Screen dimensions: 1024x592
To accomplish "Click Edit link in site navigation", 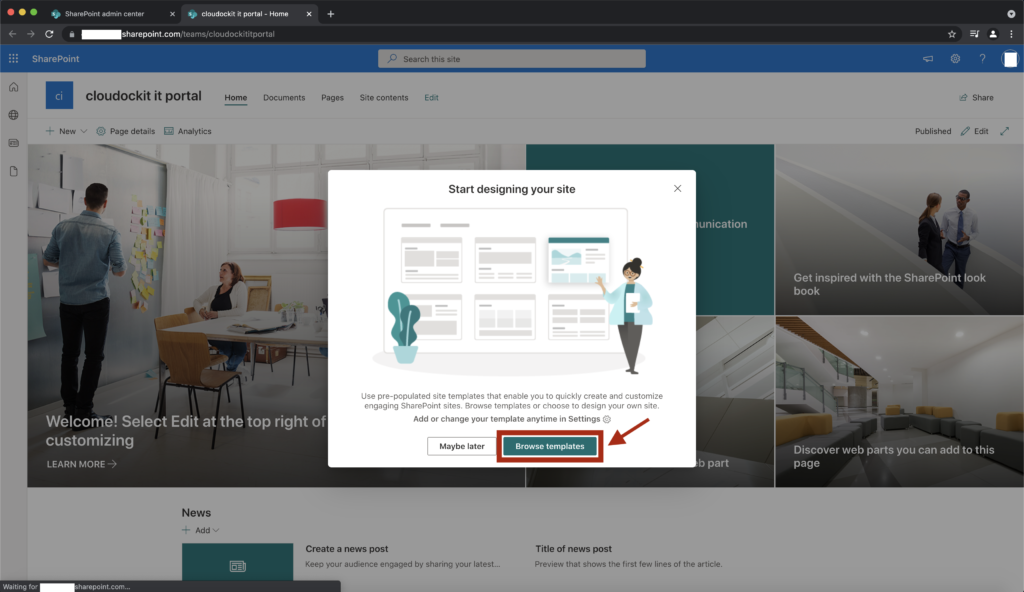I will click(x=431, y=97).
